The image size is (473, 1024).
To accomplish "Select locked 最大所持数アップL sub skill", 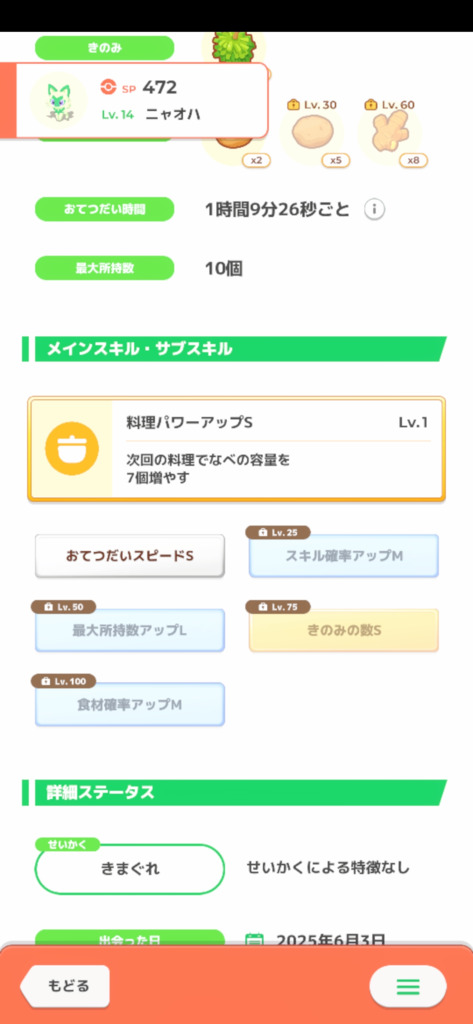I will click(129, 630).
